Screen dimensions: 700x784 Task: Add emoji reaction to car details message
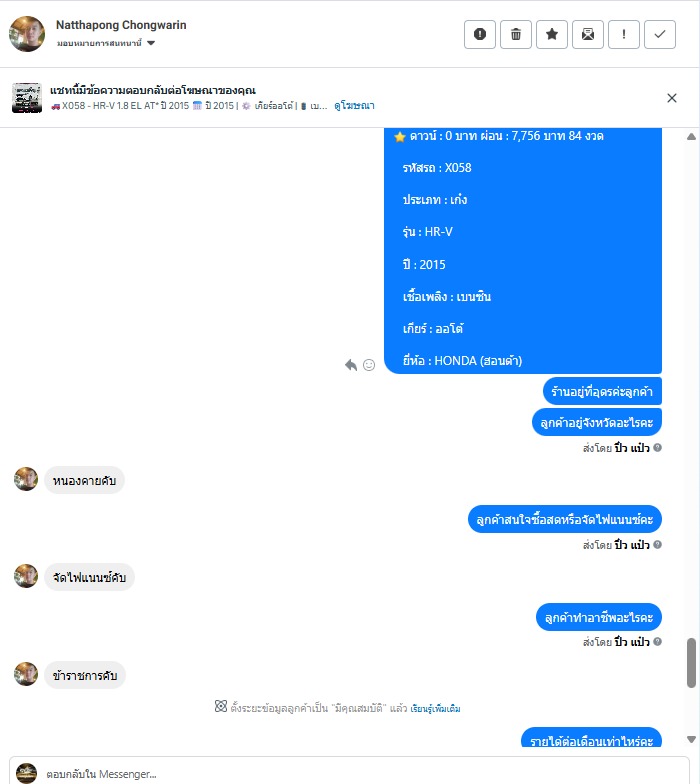(x=369, y=365)
